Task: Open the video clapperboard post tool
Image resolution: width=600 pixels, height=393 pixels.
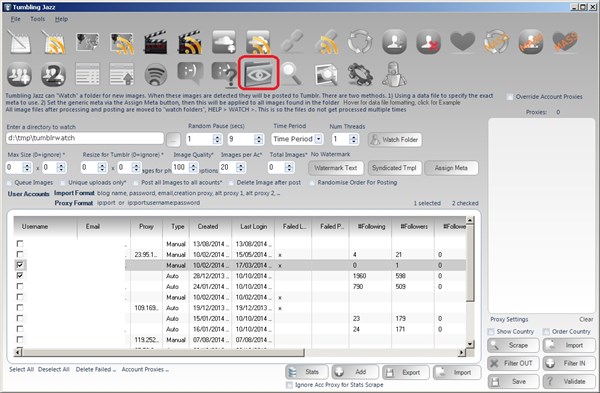Action: (156, 42)
